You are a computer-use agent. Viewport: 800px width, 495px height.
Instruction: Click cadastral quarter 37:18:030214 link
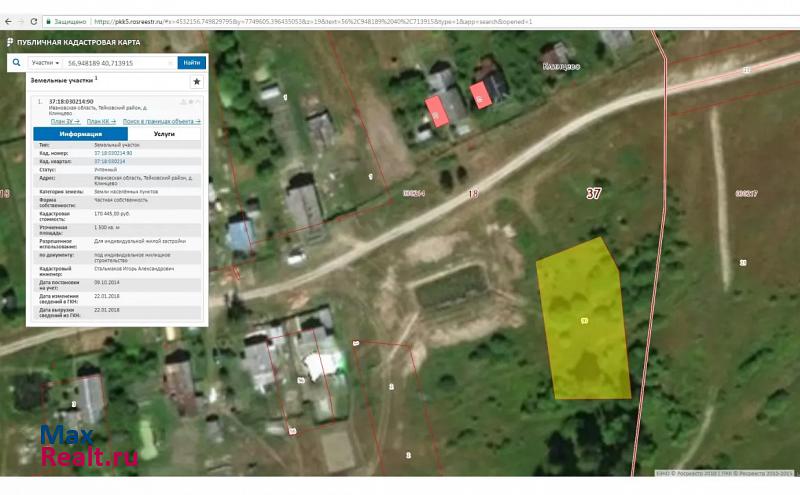point(110,161)
